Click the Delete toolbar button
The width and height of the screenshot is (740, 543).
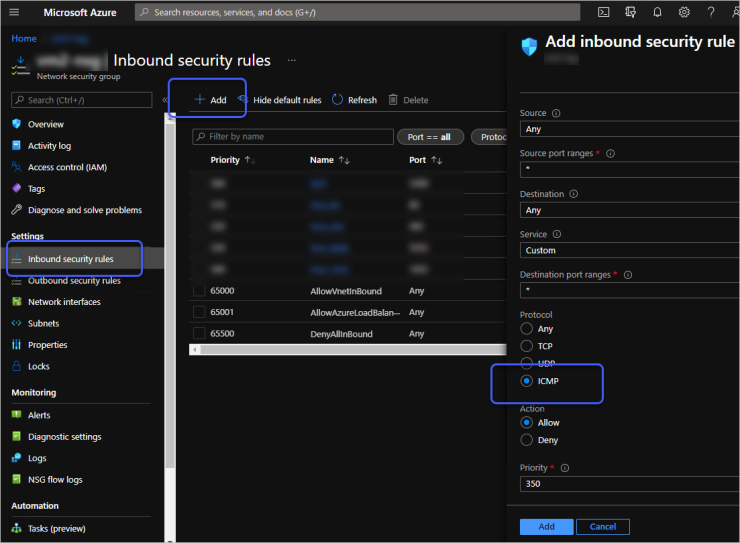pos(409,100)
